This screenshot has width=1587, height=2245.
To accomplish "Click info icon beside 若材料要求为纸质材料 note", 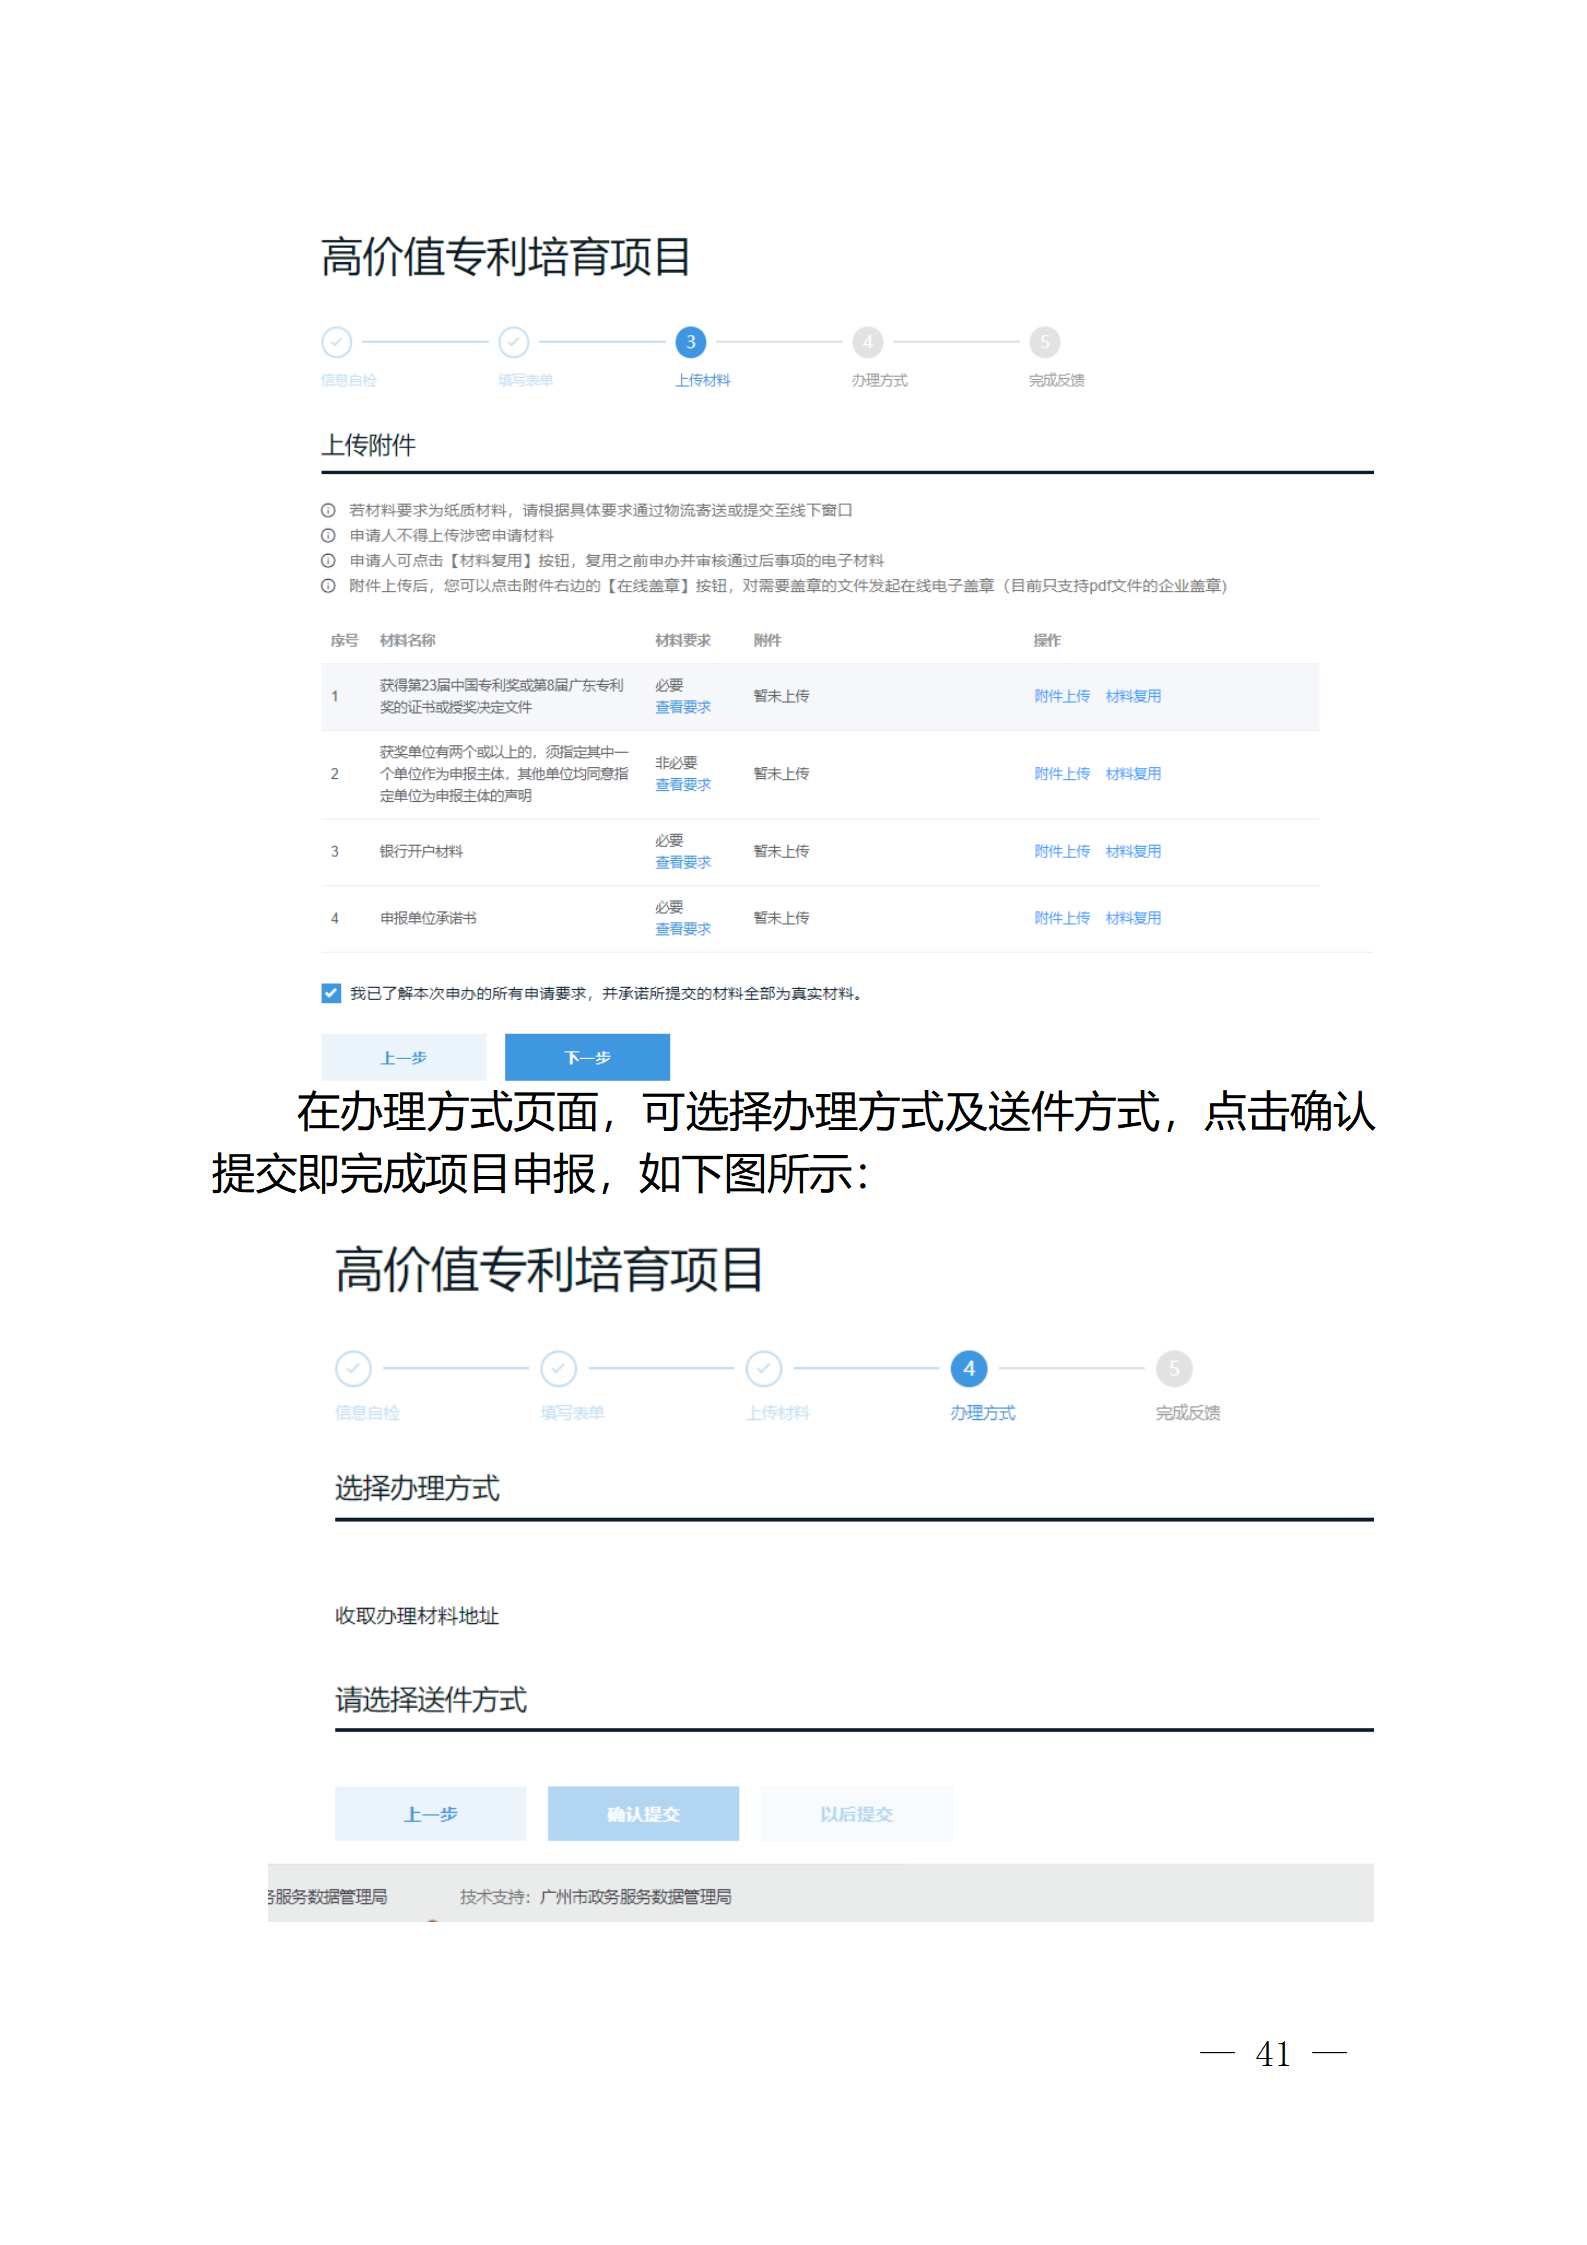I will tap(328, 510).
